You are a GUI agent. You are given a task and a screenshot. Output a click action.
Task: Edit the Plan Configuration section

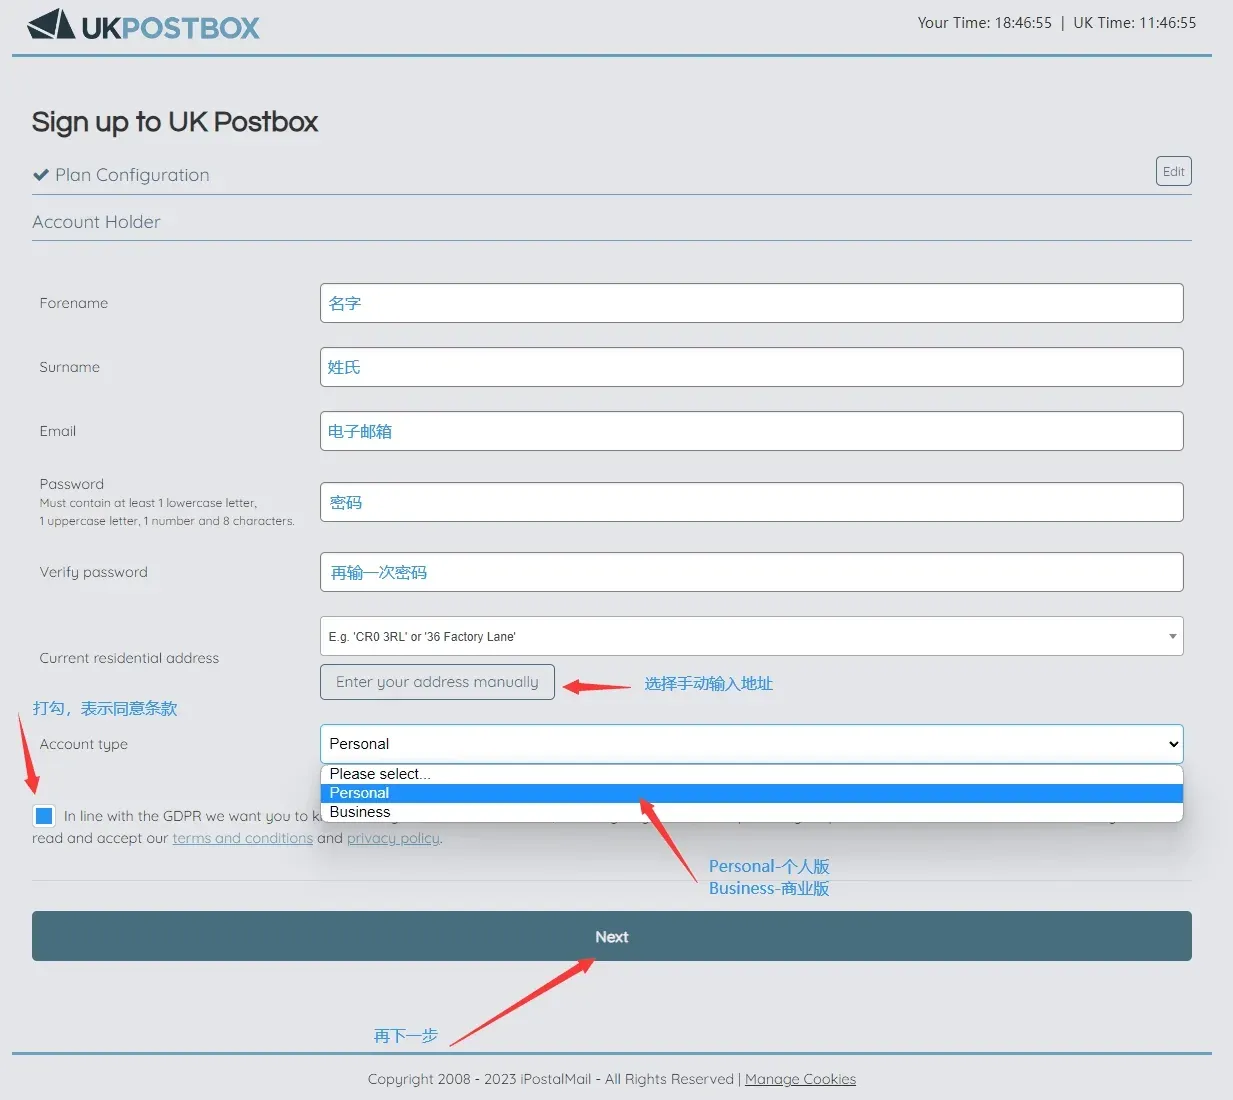[x=1173, y=171]
